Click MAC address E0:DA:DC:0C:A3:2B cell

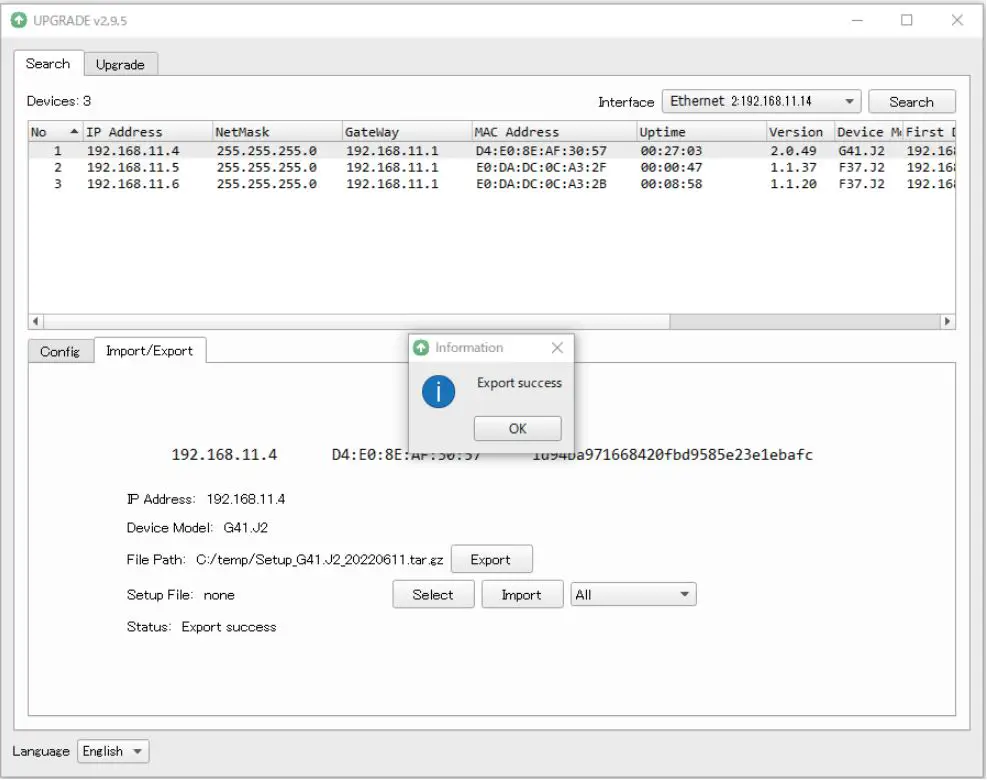tap(541, 184)
